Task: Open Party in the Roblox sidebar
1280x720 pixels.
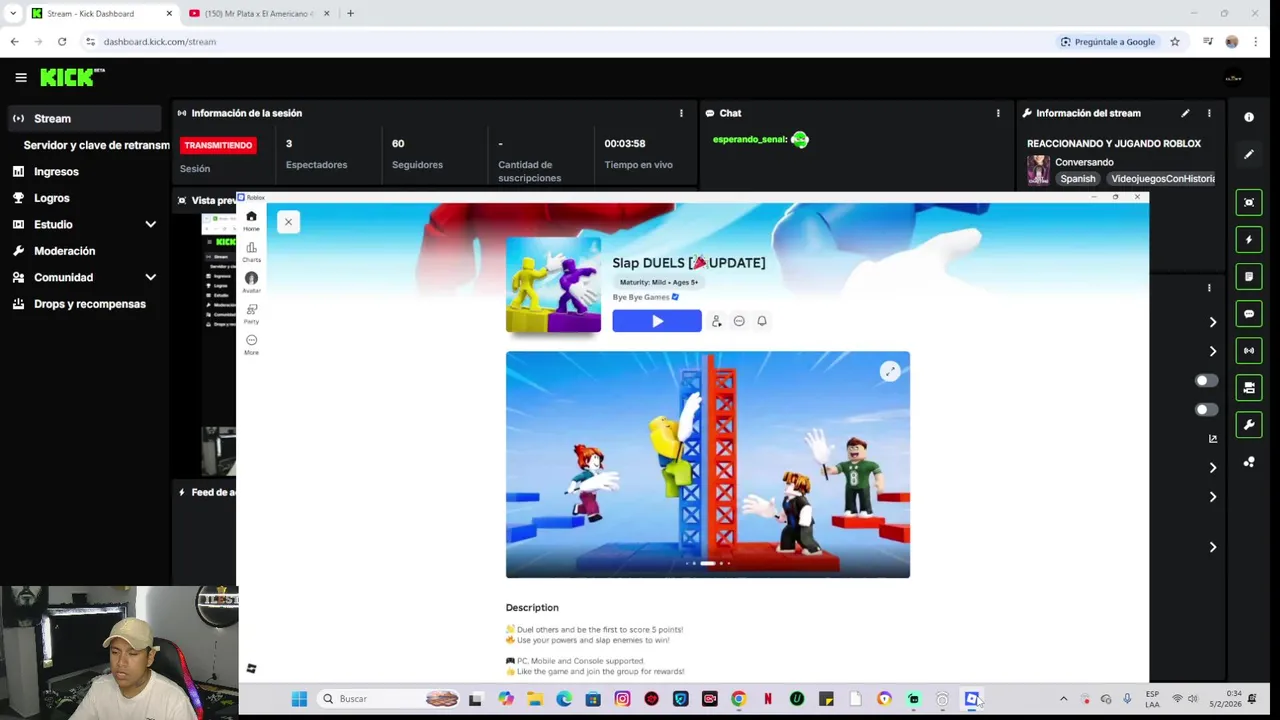Action: pos(251,314)
